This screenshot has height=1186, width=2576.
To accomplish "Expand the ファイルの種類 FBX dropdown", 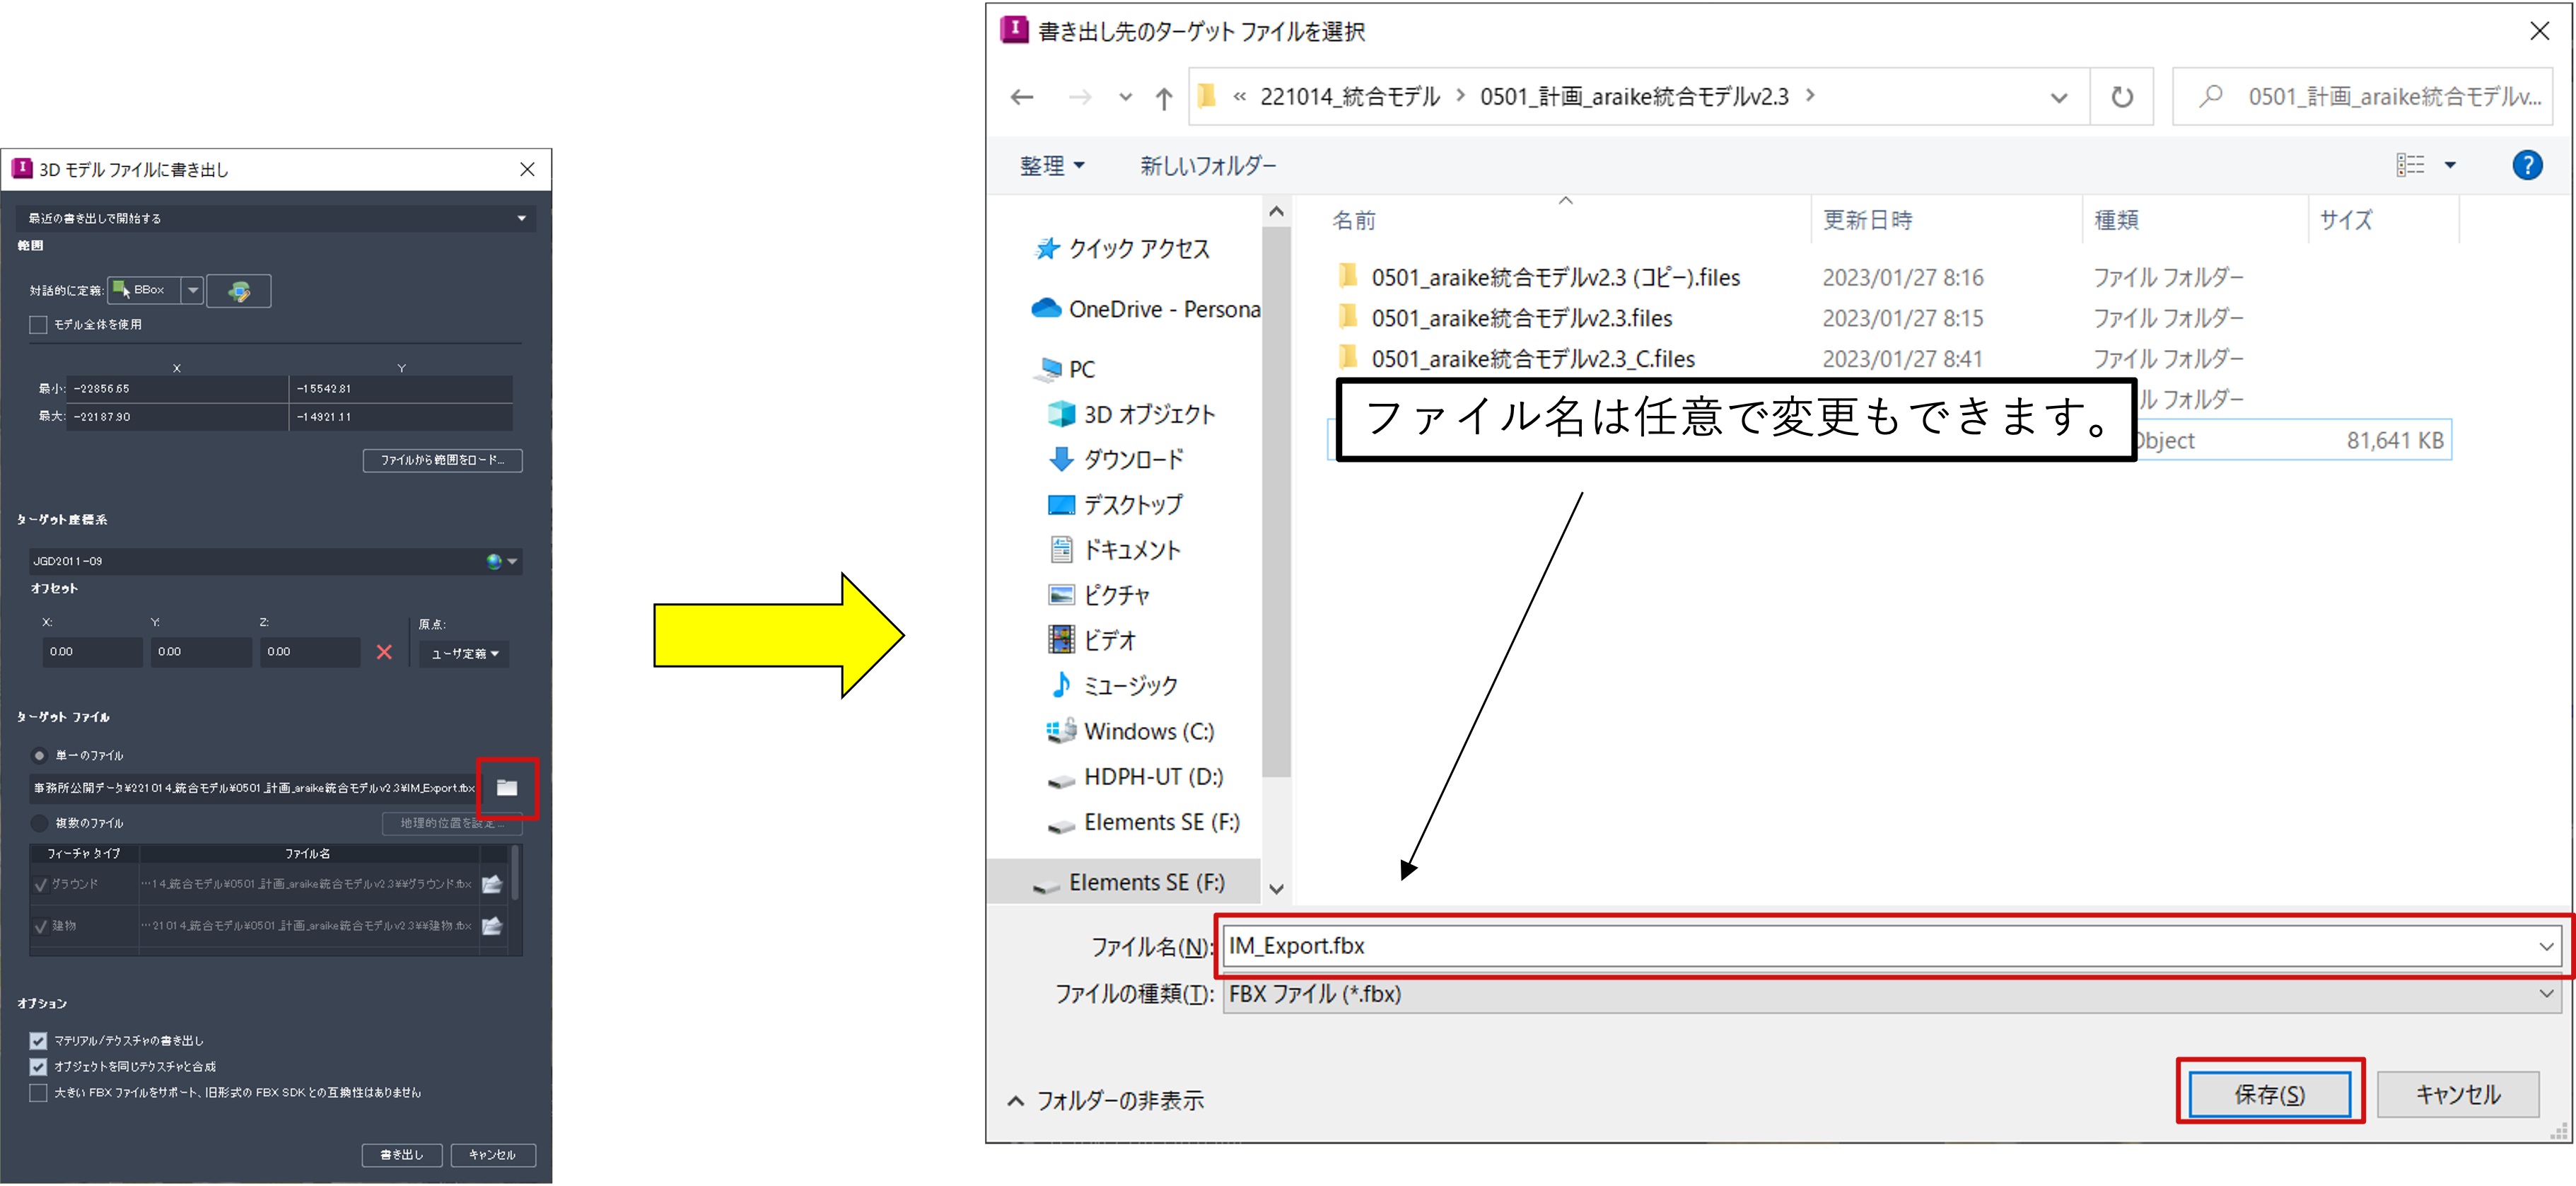I will [x=2545, y=994].
